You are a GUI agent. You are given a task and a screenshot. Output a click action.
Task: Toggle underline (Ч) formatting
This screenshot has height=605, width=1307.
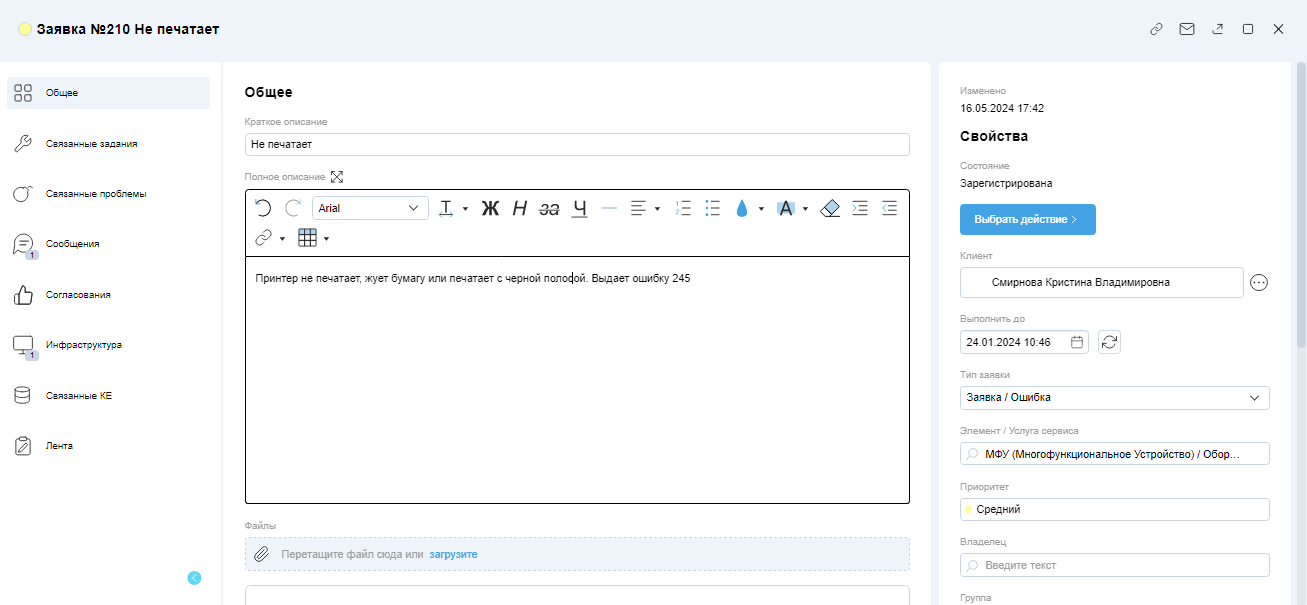click(579, 208)
